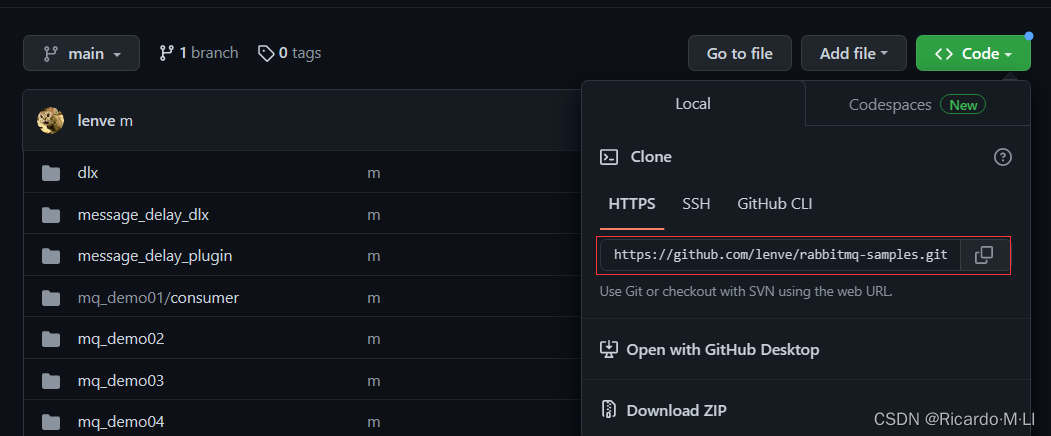Click the clone help question-mark icon
Viewport: 1051px width, 436px height.
[1002, 157]
